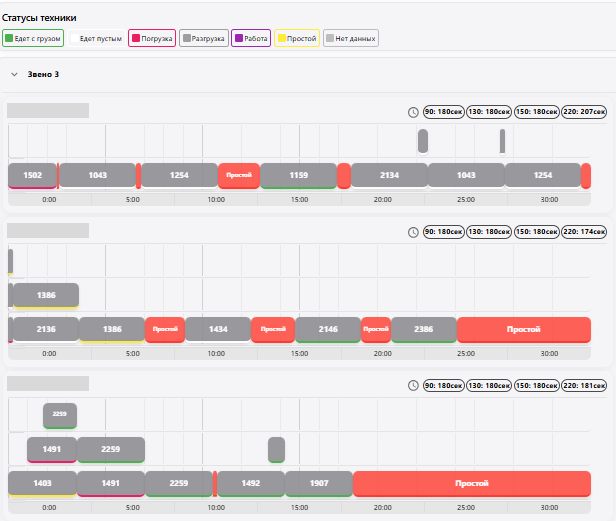This screenshot has height=521, width=616.
Task: Open the 1907 timeline block
Action: coord(319,483)
